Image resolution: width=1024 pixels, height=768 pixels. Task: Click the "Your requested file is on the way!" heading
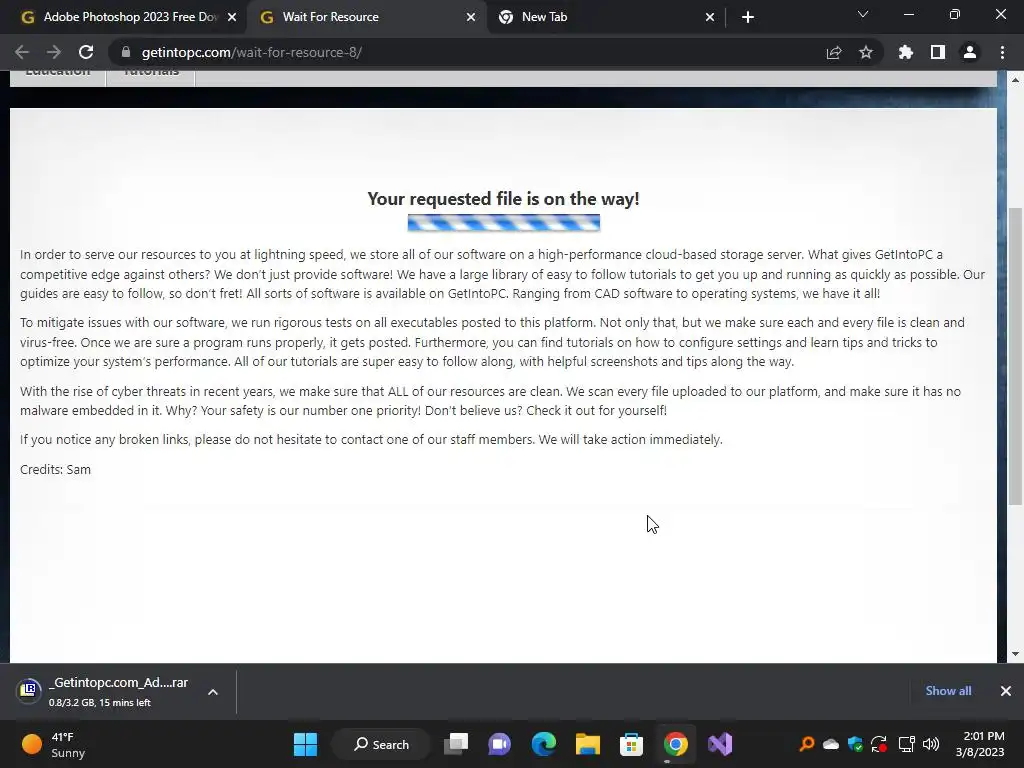tap(504, 199)
